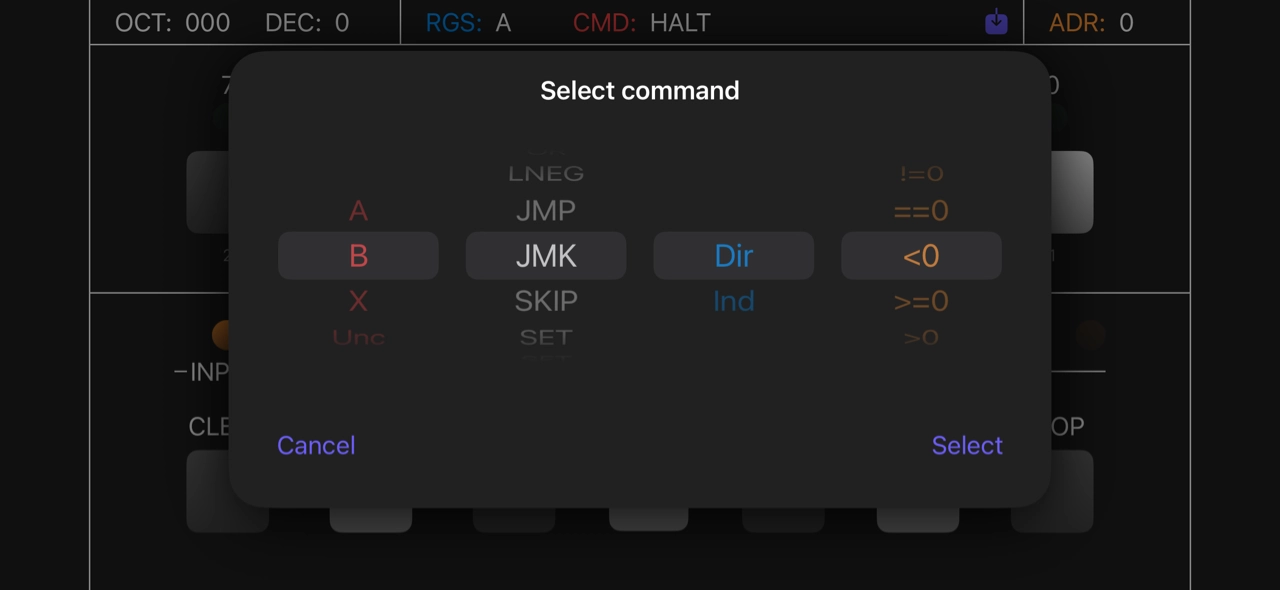Choose the SKIP command option

[546, 301]
